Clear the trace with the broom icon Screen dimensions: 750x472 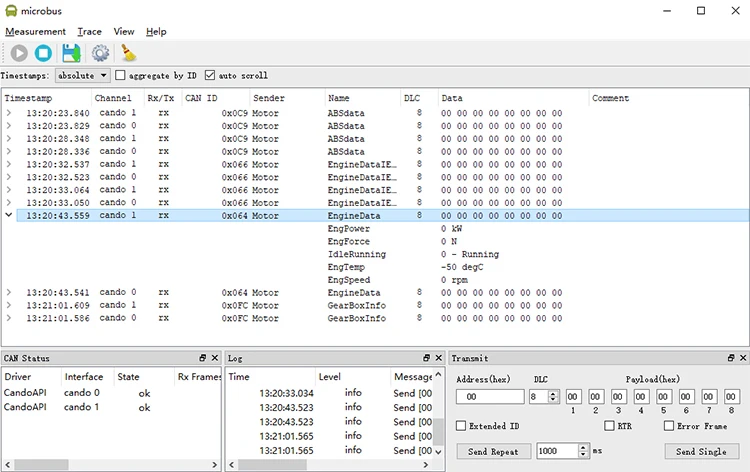point(128,53)
